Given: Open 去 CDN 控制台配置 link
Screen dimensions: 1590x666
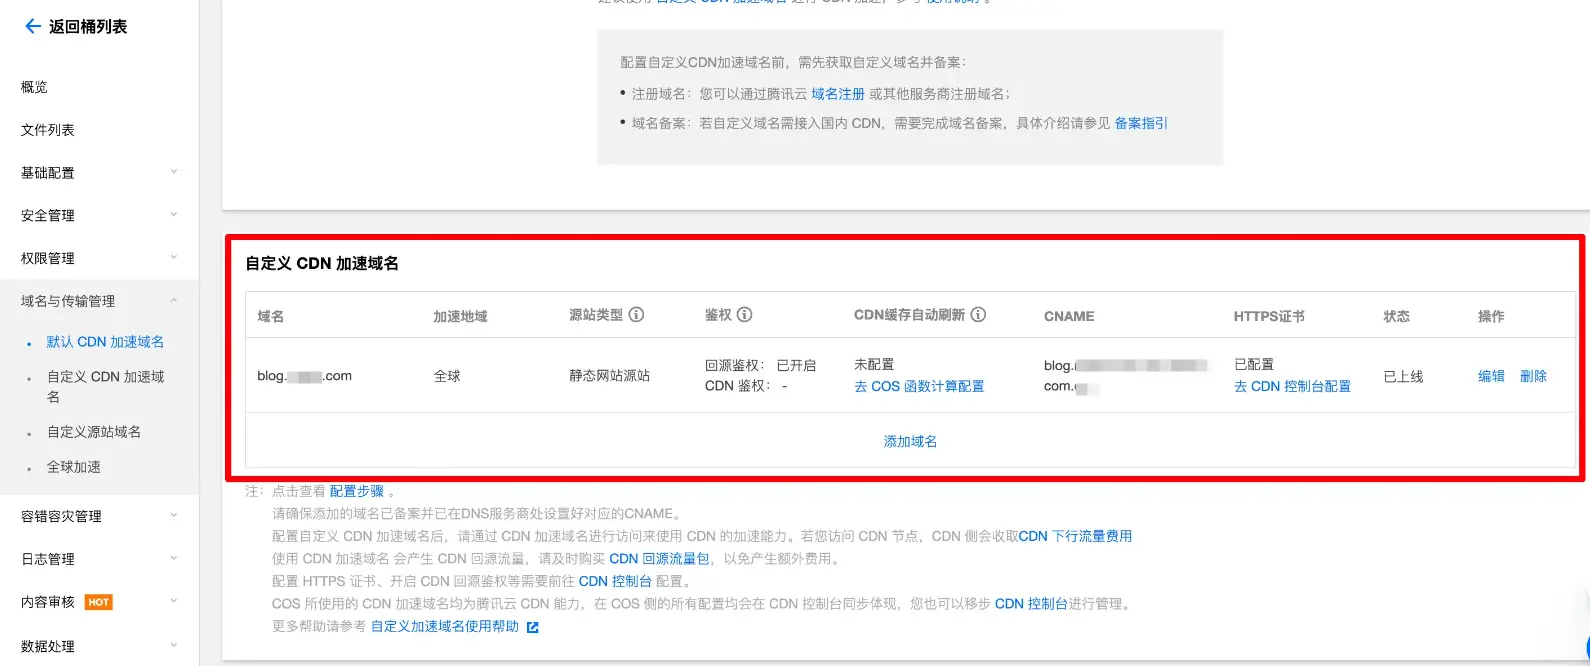Looking at the screenshot, I should (x=1292, y=386).
